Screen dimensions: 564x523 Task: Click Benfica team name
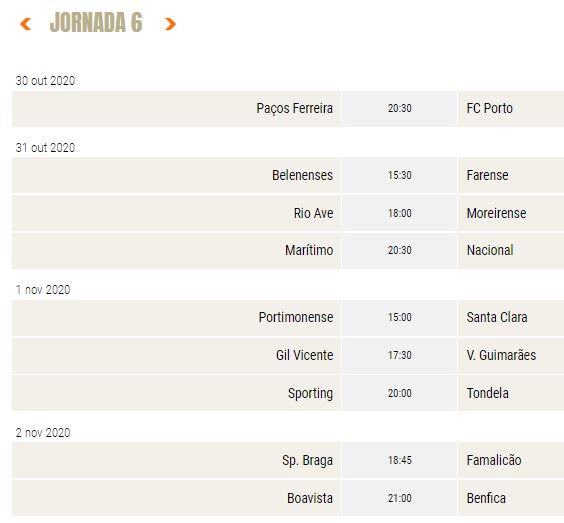coord(486,499)
